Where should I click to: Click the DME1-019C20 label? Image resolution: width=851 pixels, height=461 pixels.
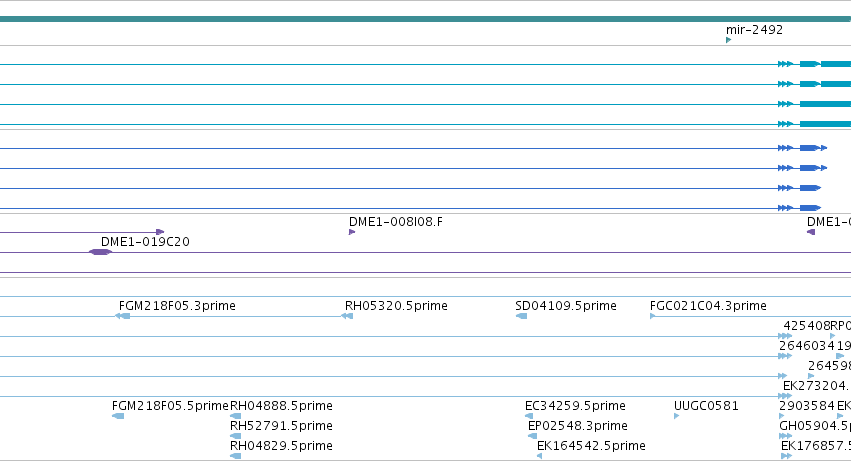coord(145,242)
